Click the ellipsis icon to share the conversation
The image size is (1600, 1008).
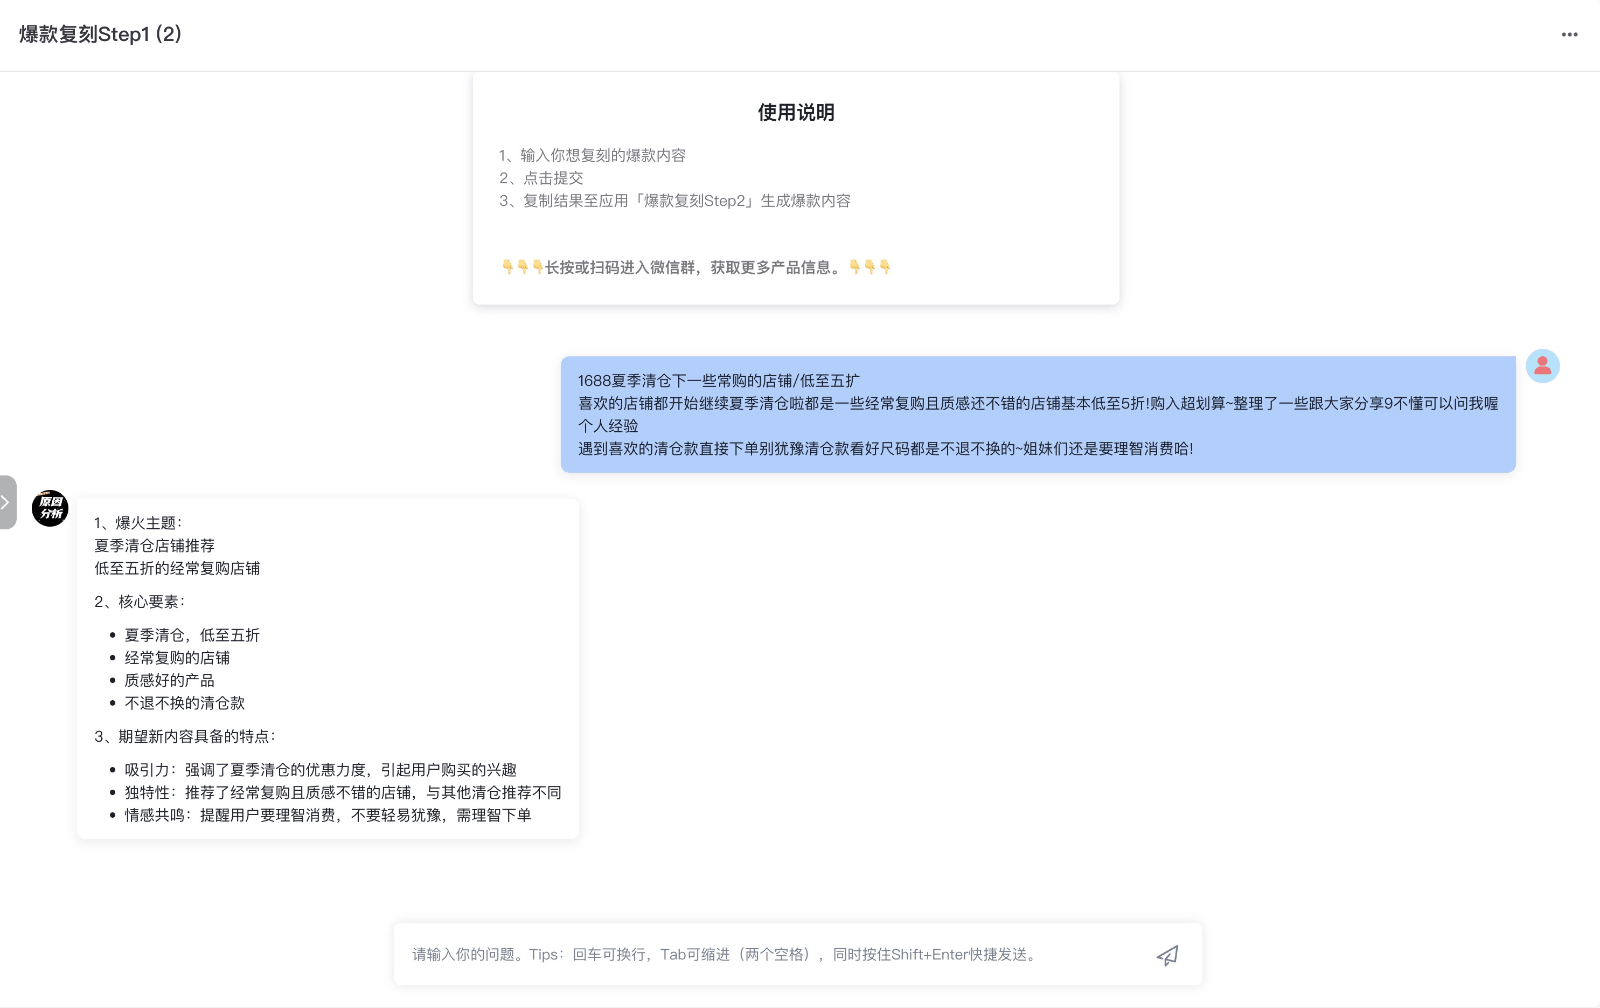point(1568,35)
